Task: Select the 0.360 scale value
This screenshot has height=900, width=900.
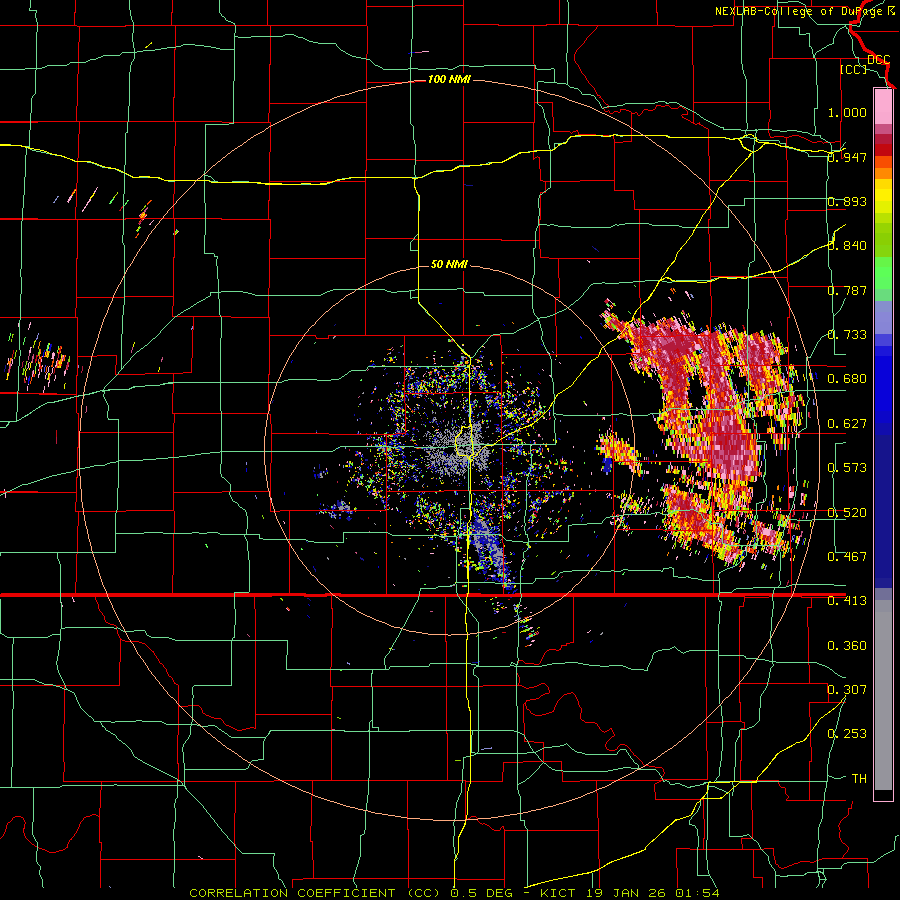Action: click(x=847, y=646)
